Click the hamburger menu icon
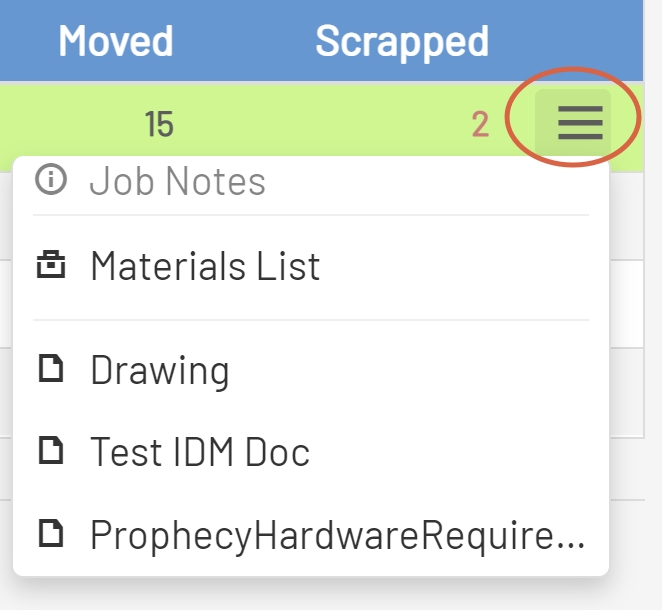Image resolution: width=662 pixels, height=610 pixels. pyautogui.click(x=580, y=122)
